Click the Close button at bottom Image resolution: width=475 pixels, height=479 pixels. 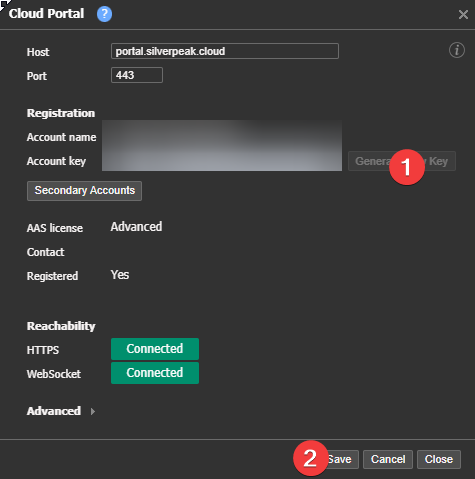click(439, 459)
